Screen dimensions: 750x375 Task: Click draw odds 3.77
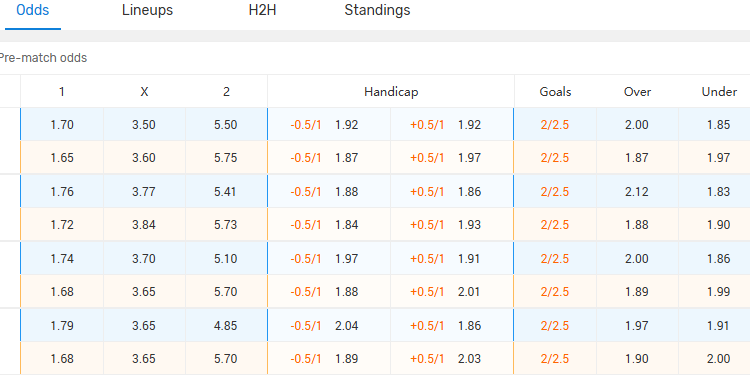click(x=144, y=192)
